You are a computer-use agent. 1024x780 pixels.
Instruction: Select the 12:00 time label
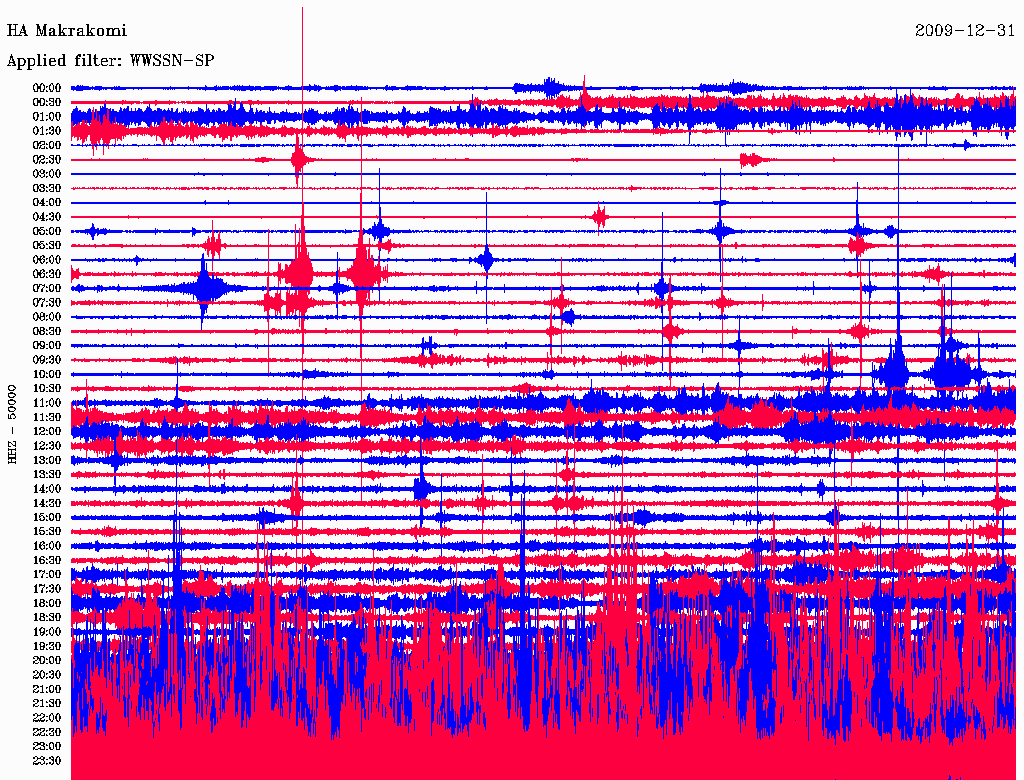[x=47, y=431]
